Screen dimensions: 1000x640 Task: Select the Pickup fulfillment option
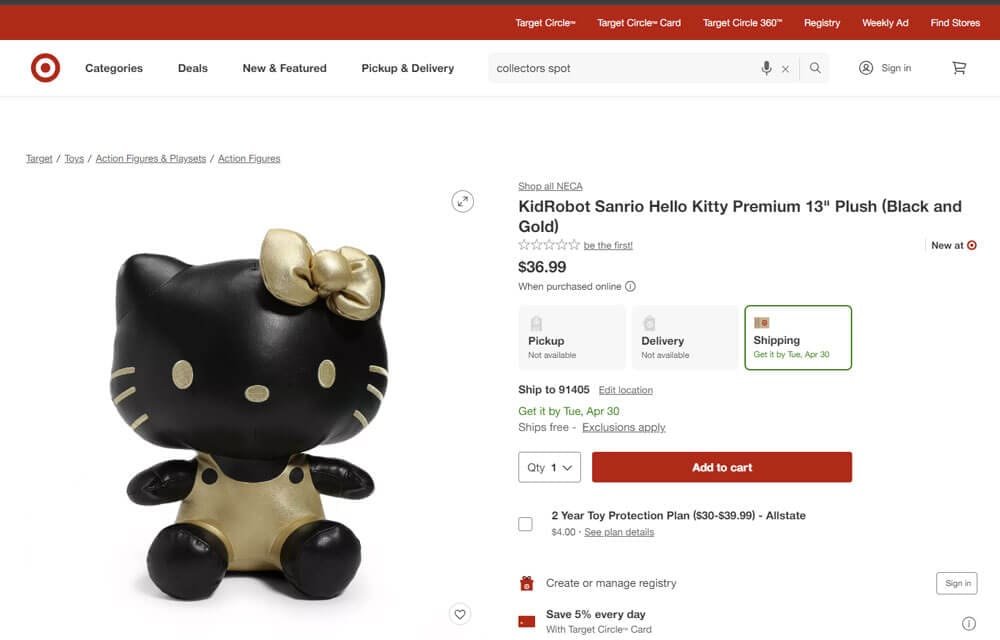tap(571, 337)
